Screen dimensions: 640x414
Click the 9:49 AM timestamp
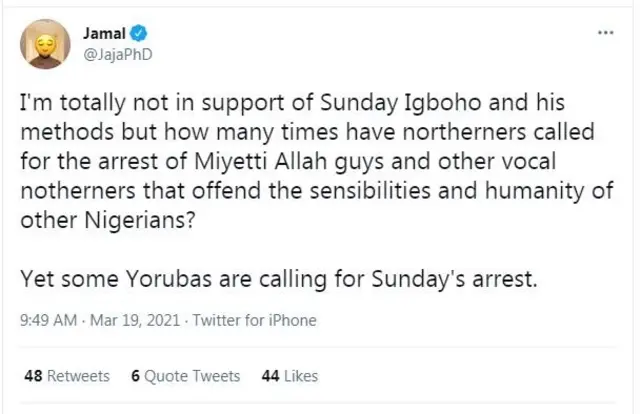pyautogui.click(x=49, y=321)
